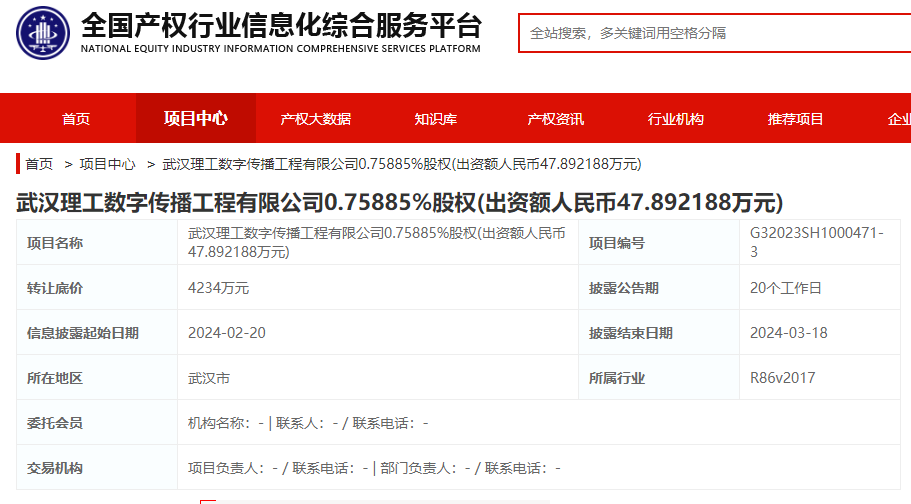Click the 武汉市 region value

coord(209,378)
